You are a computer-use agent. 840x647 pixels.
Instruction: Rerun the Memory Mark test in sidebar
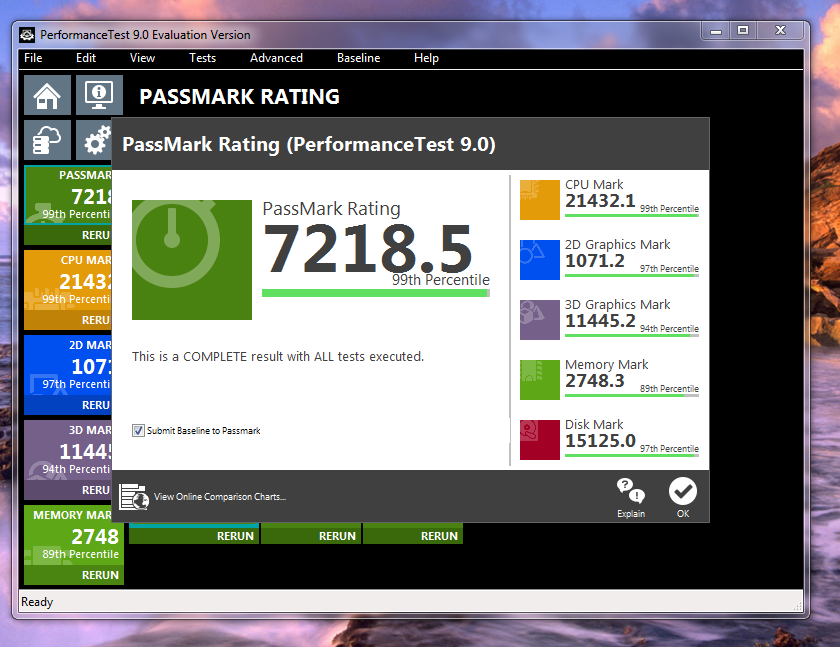74,575
